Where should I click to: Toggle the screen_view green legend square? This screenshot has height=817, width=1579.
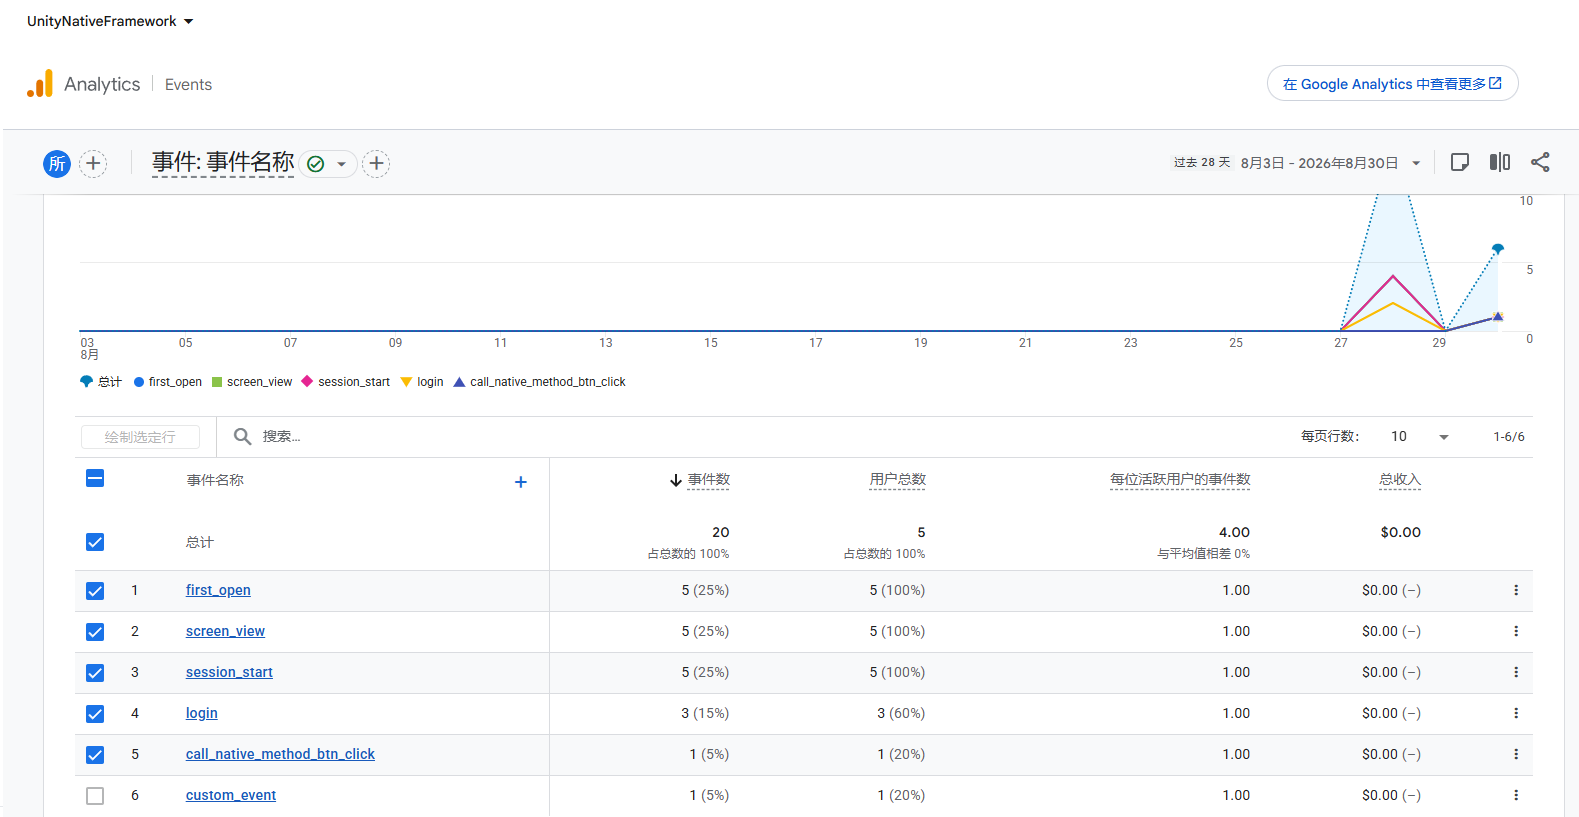[217, 382]
